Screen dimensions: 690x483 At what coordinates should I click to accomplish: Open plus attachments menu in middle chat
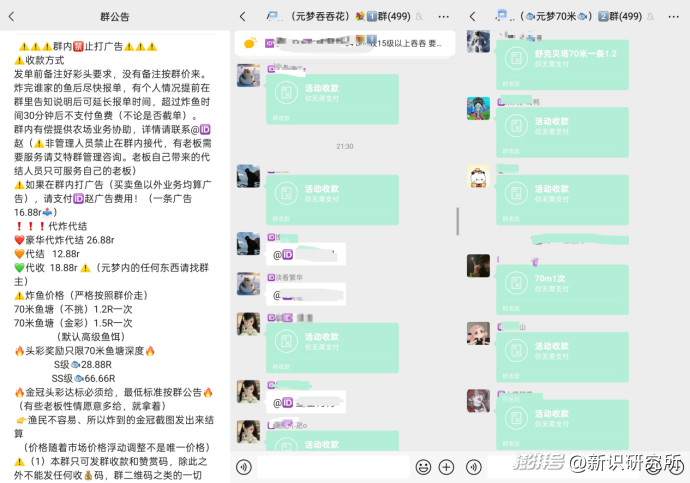pyautogui.click(x=447, y=467)
